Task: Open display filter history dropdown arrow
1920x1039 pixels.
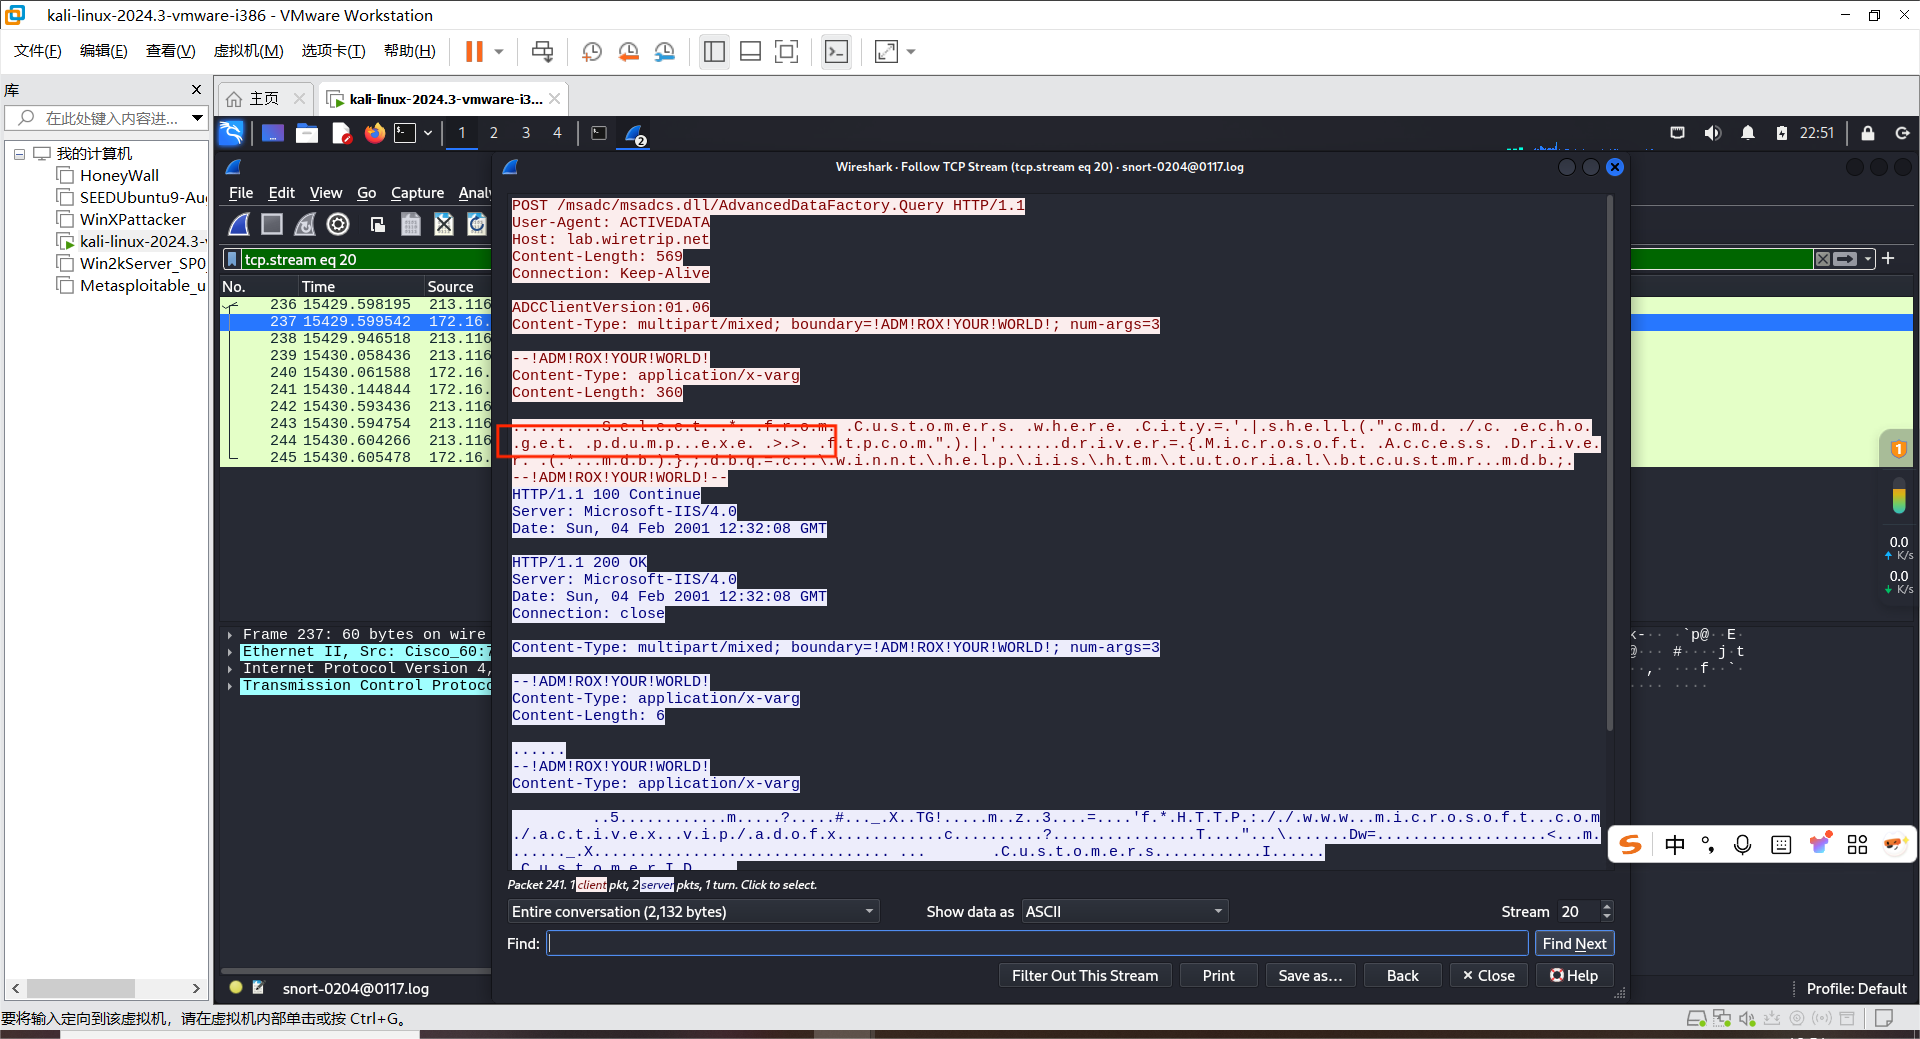Action: 1867,259
